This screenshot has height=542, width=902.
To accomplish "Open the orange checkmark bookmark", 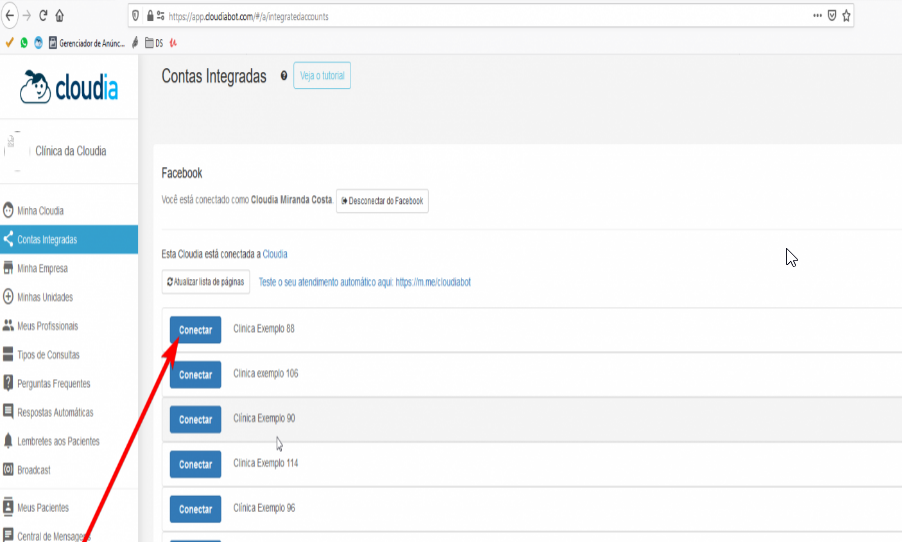I will click(x=9, y=43).
